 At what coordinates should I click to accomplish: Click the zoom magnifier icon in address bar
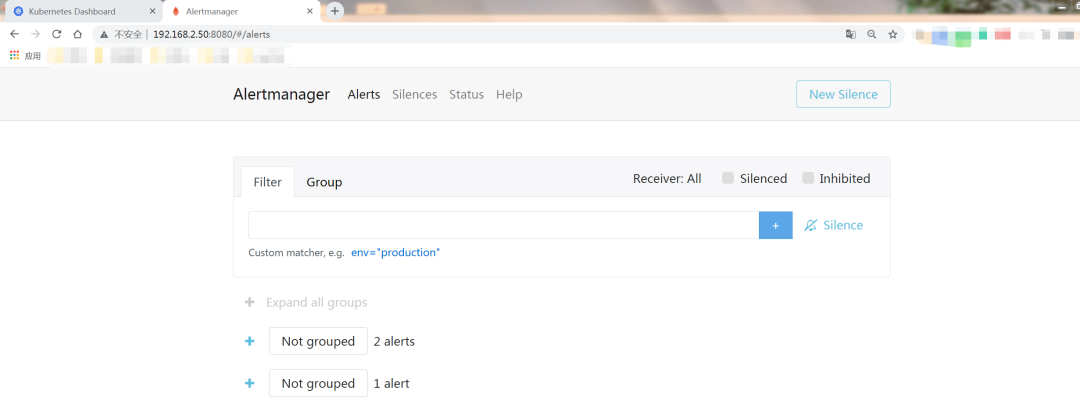(x=872, y=34)
